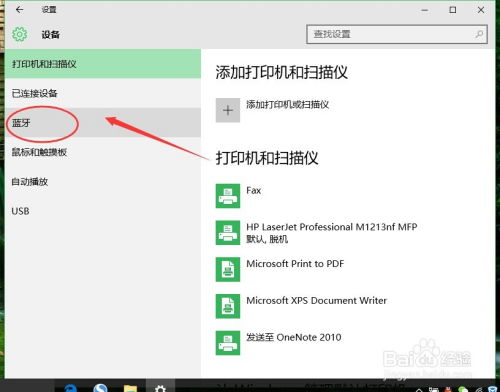Focus the 查找设置 search box
This screenshot has width=500, height=392.
(x=397, y=34)
